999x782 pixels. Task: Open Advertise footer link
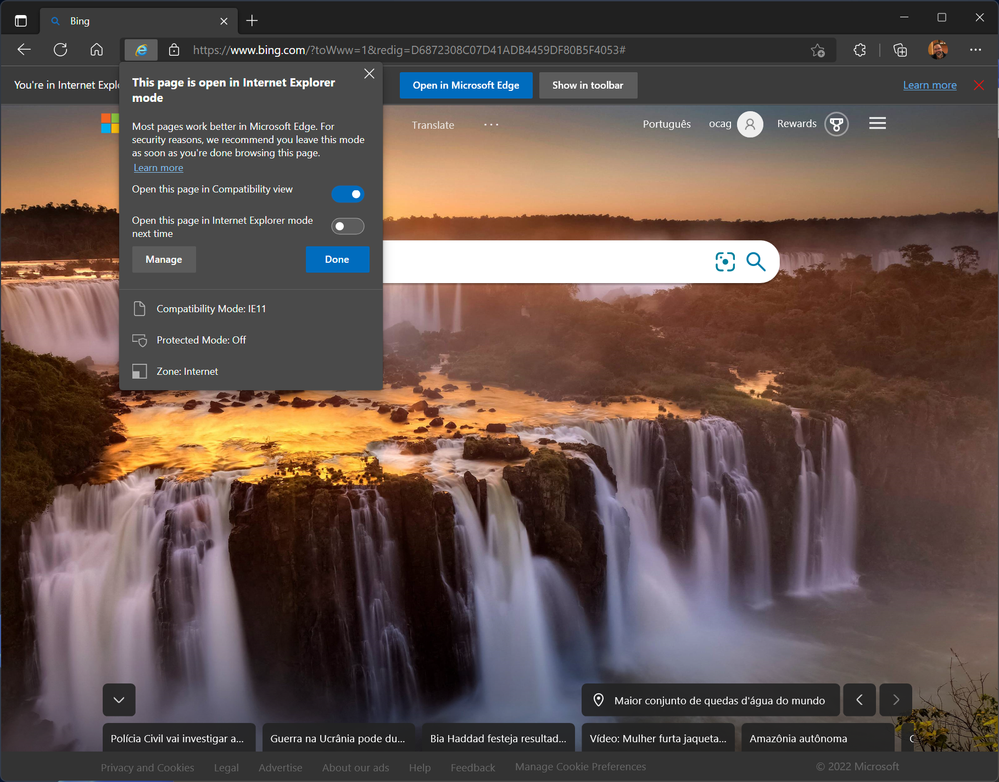pyautogui.click(x=280, y=768)
